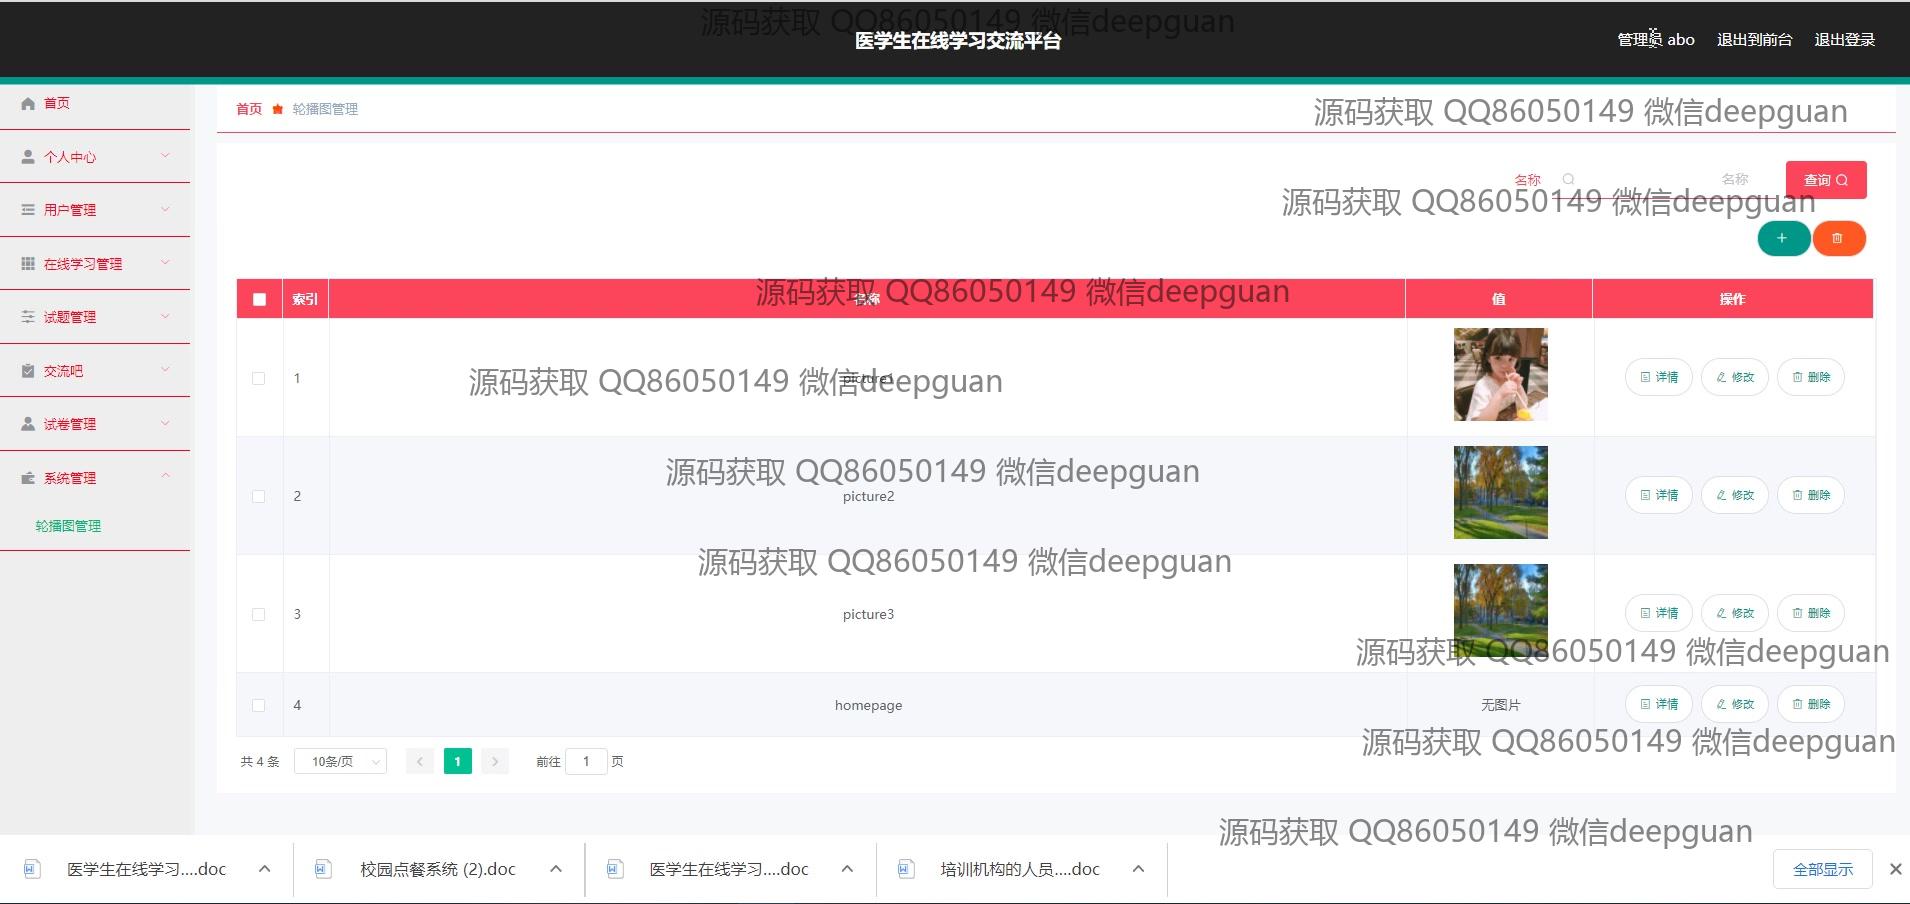Open 详情 for the picture3 row

tap(1659, 613)
